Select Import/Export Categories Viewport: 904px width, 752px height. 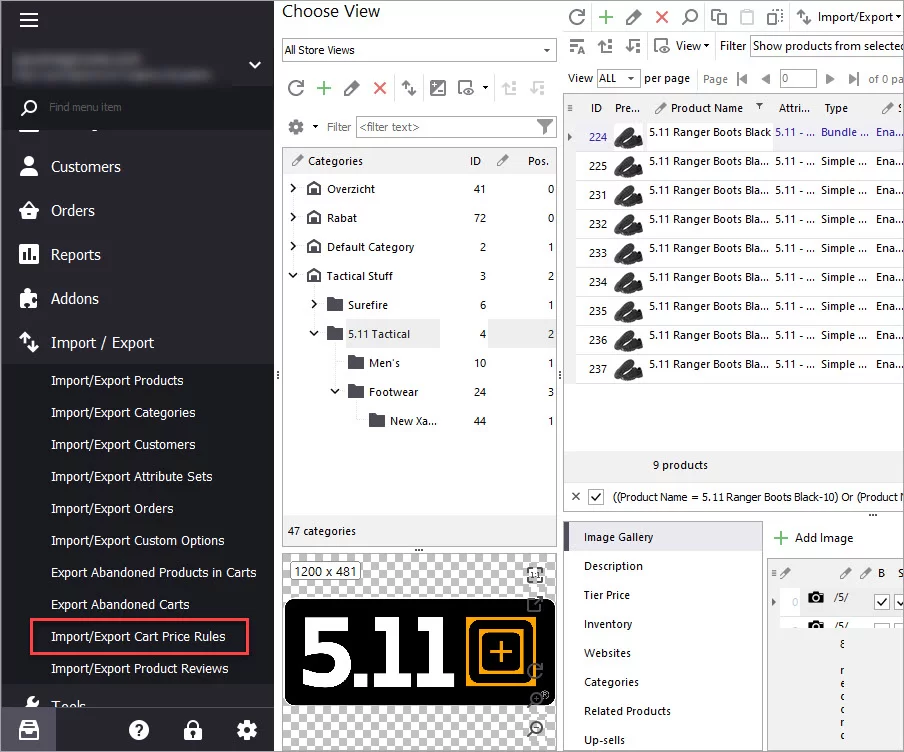coord(123,412)
